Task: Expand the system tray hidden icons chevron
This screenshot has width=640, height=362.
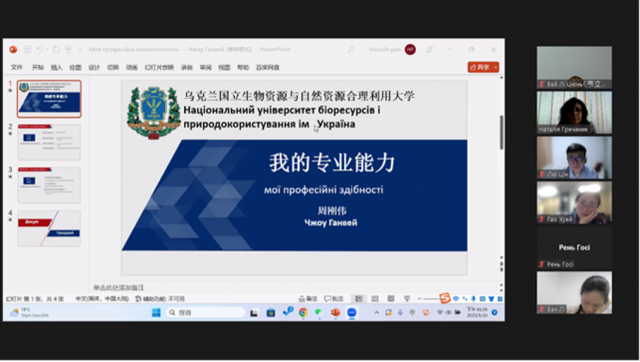Action: tap(376, 313)
